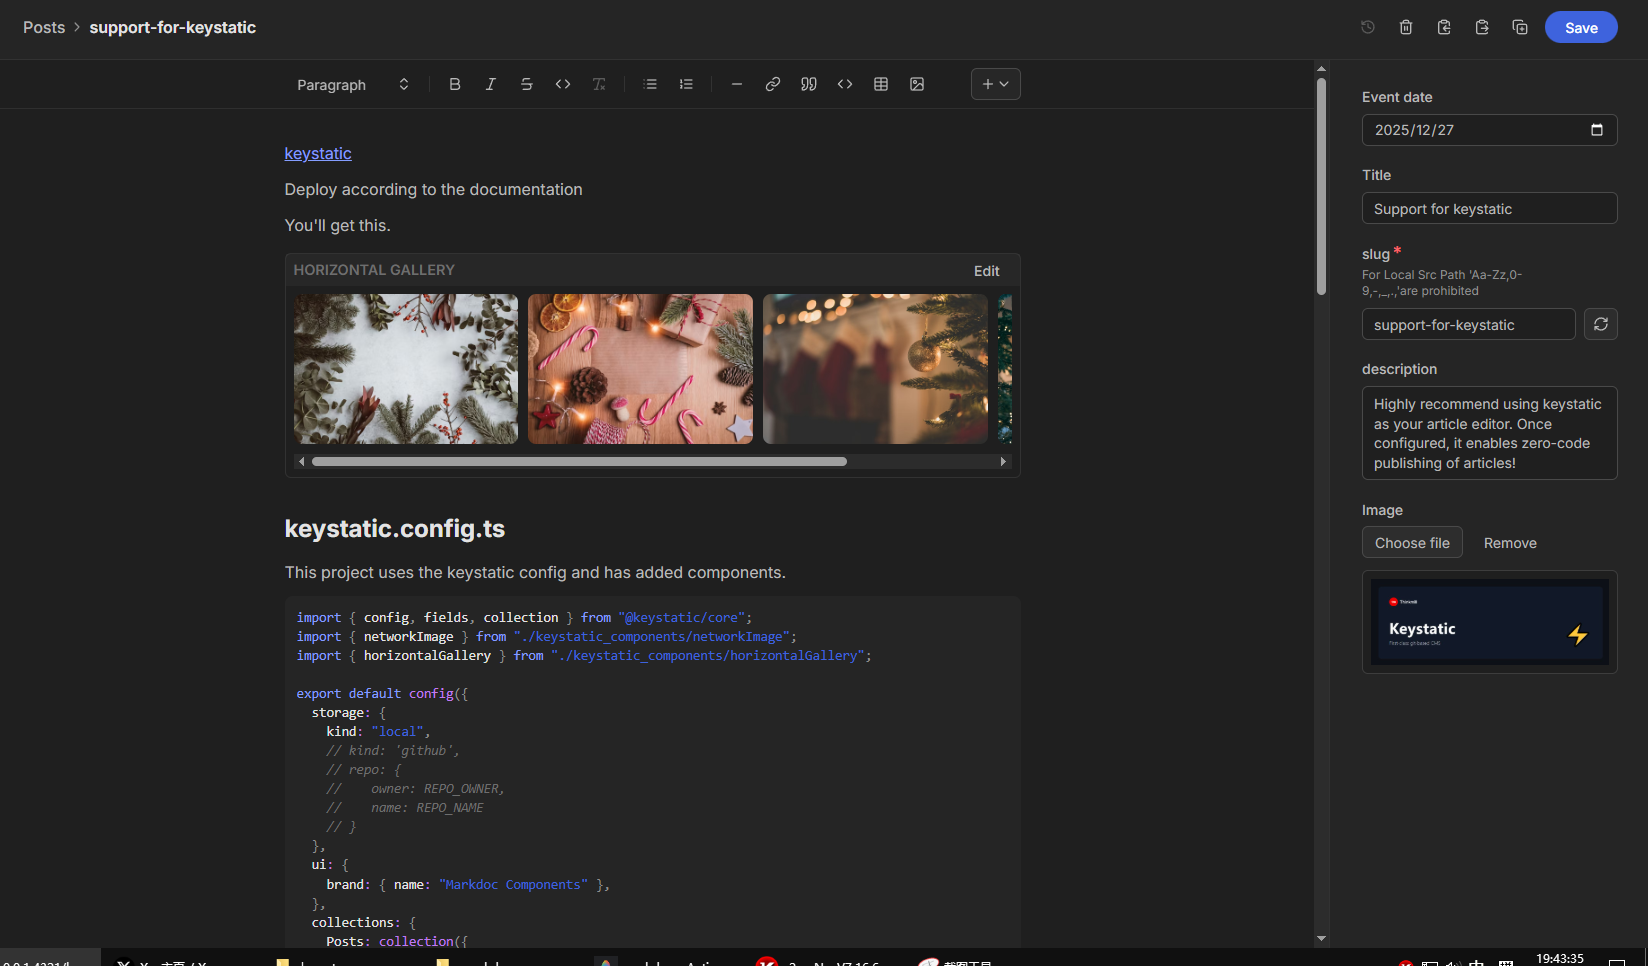Duplicate this entry using the copy icon

pos(1520,27)
